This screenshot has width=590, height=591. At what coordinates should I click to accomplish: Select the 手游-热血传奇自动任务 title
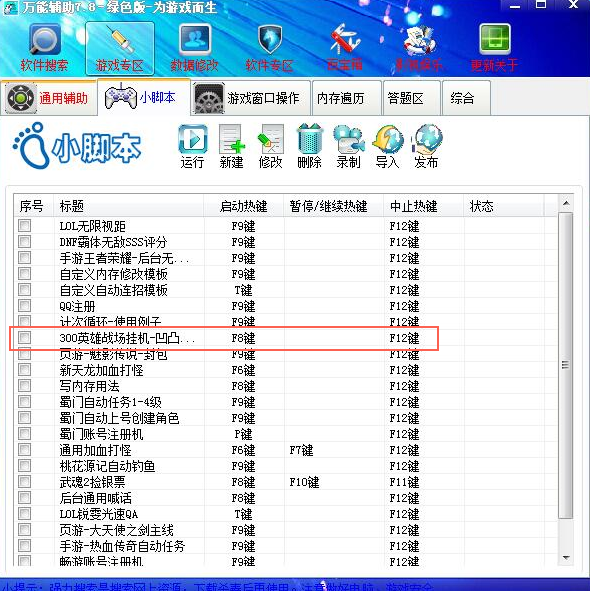122,546
